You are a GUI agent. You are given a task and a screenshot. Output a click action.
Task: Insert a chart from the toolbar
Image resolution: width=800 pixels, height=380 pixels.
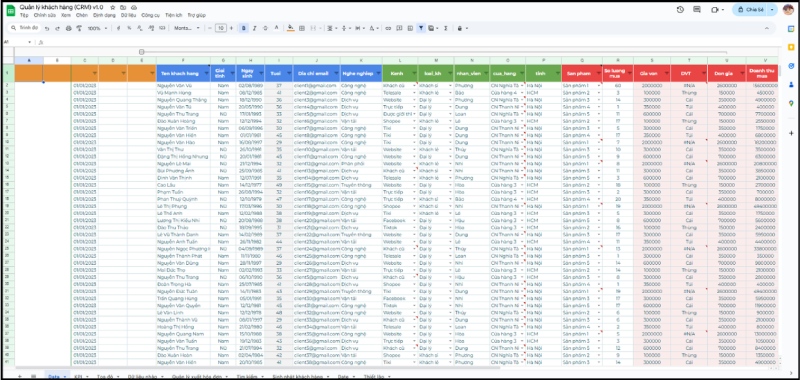pyautogui.click(x=410, y=29)
